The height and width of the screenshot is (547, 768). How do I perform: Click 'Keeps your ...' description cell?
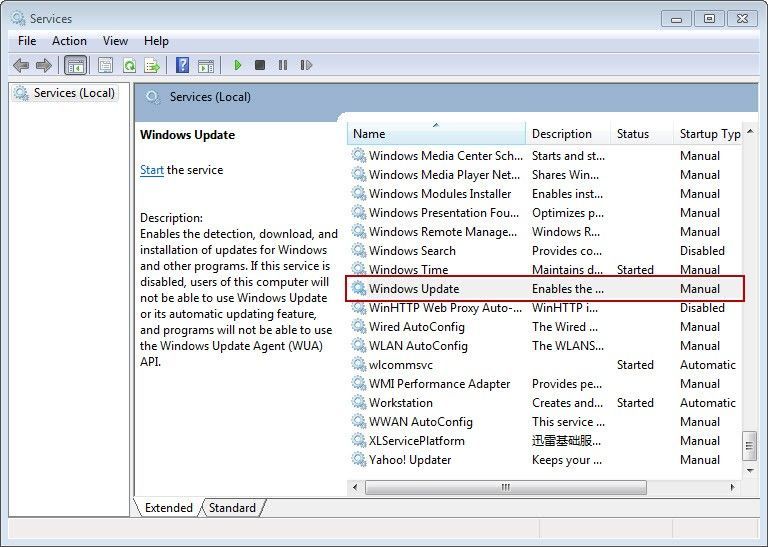[x=567, y=459]
